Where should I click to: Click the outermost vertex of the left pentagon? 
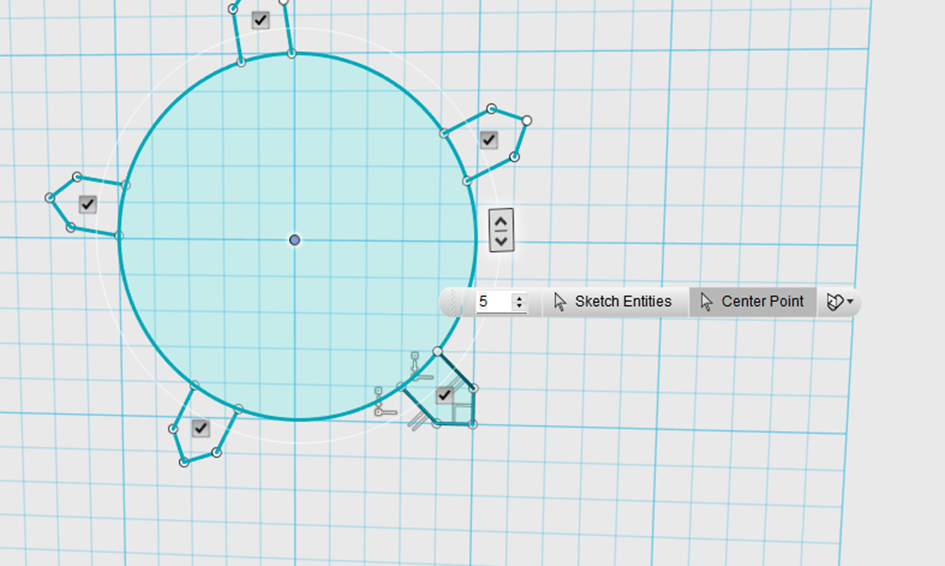click(x=50, y=198)
